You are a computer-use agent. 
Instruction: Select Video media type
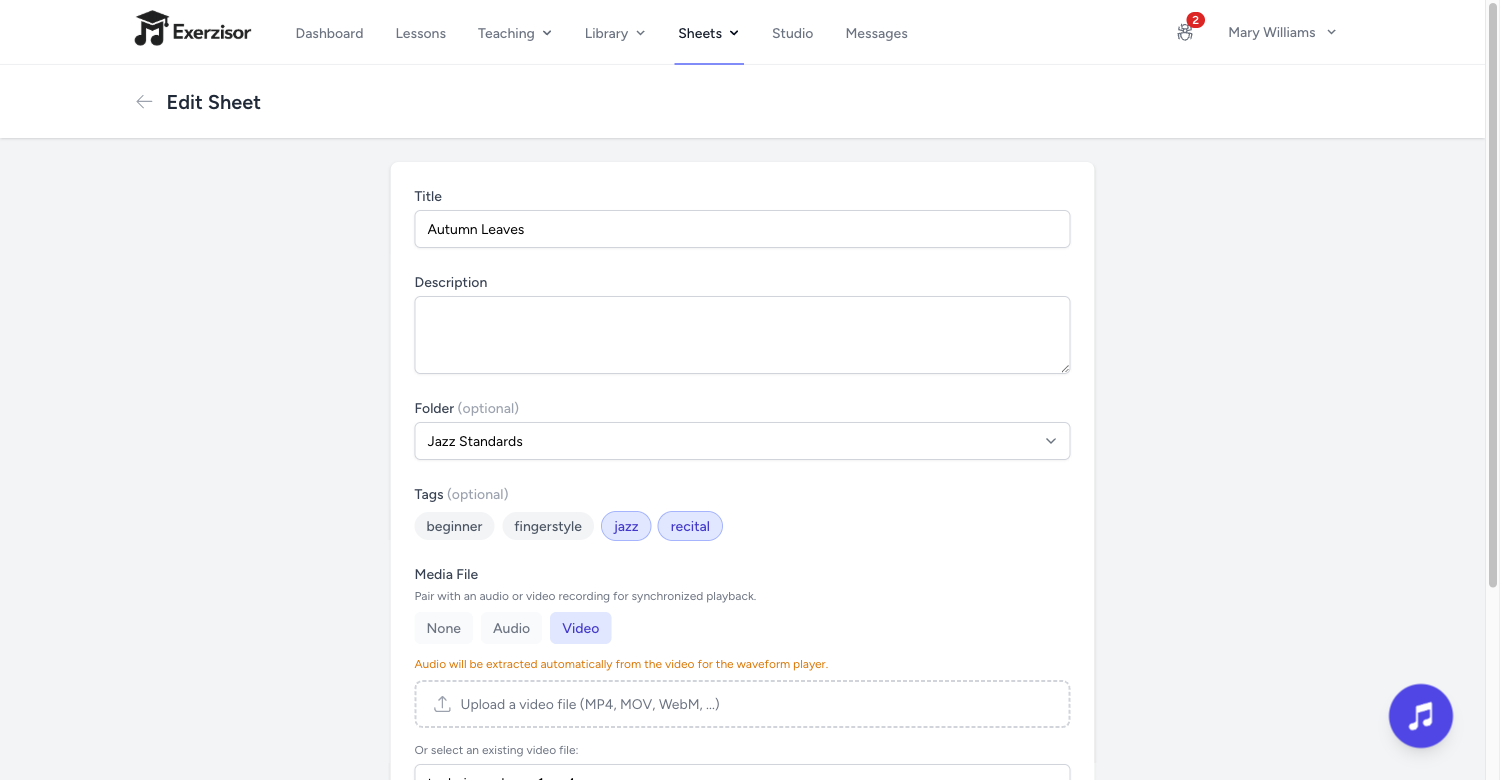580,628
